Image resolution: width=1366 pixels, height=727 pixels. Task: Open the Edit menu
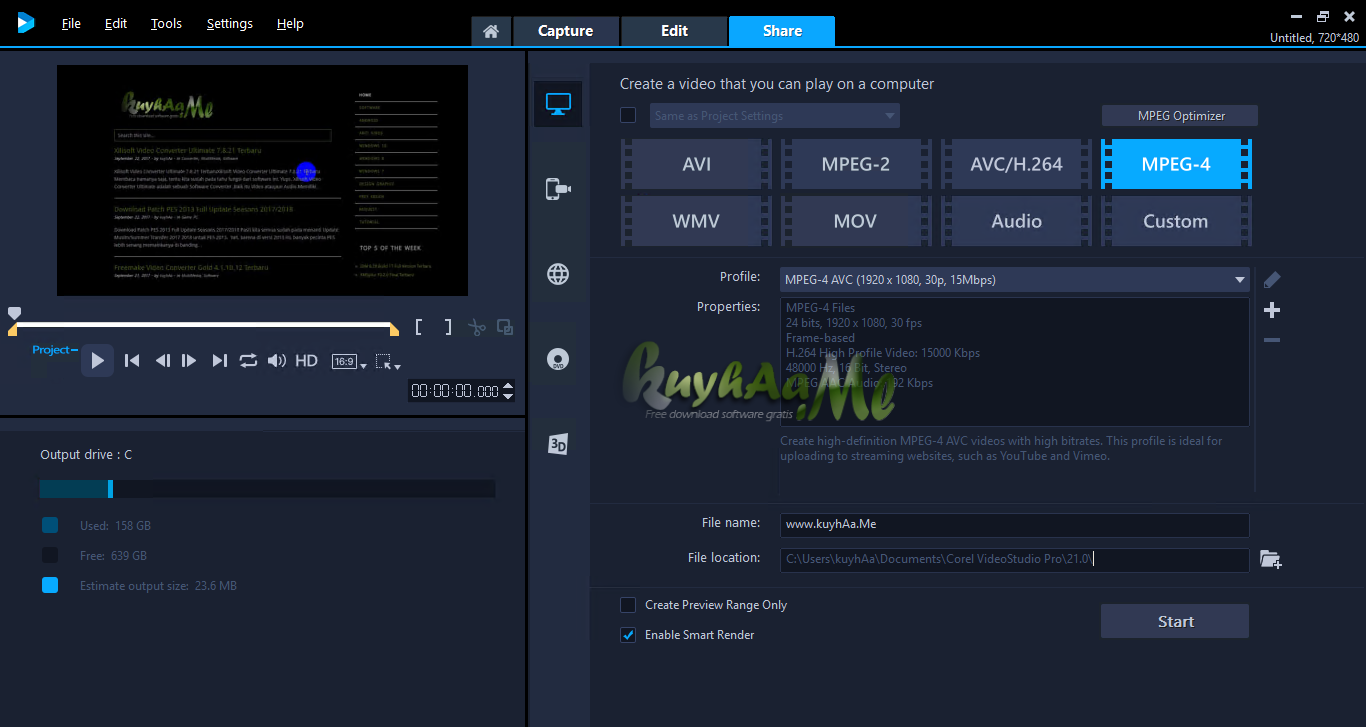[x=116, y=23]
